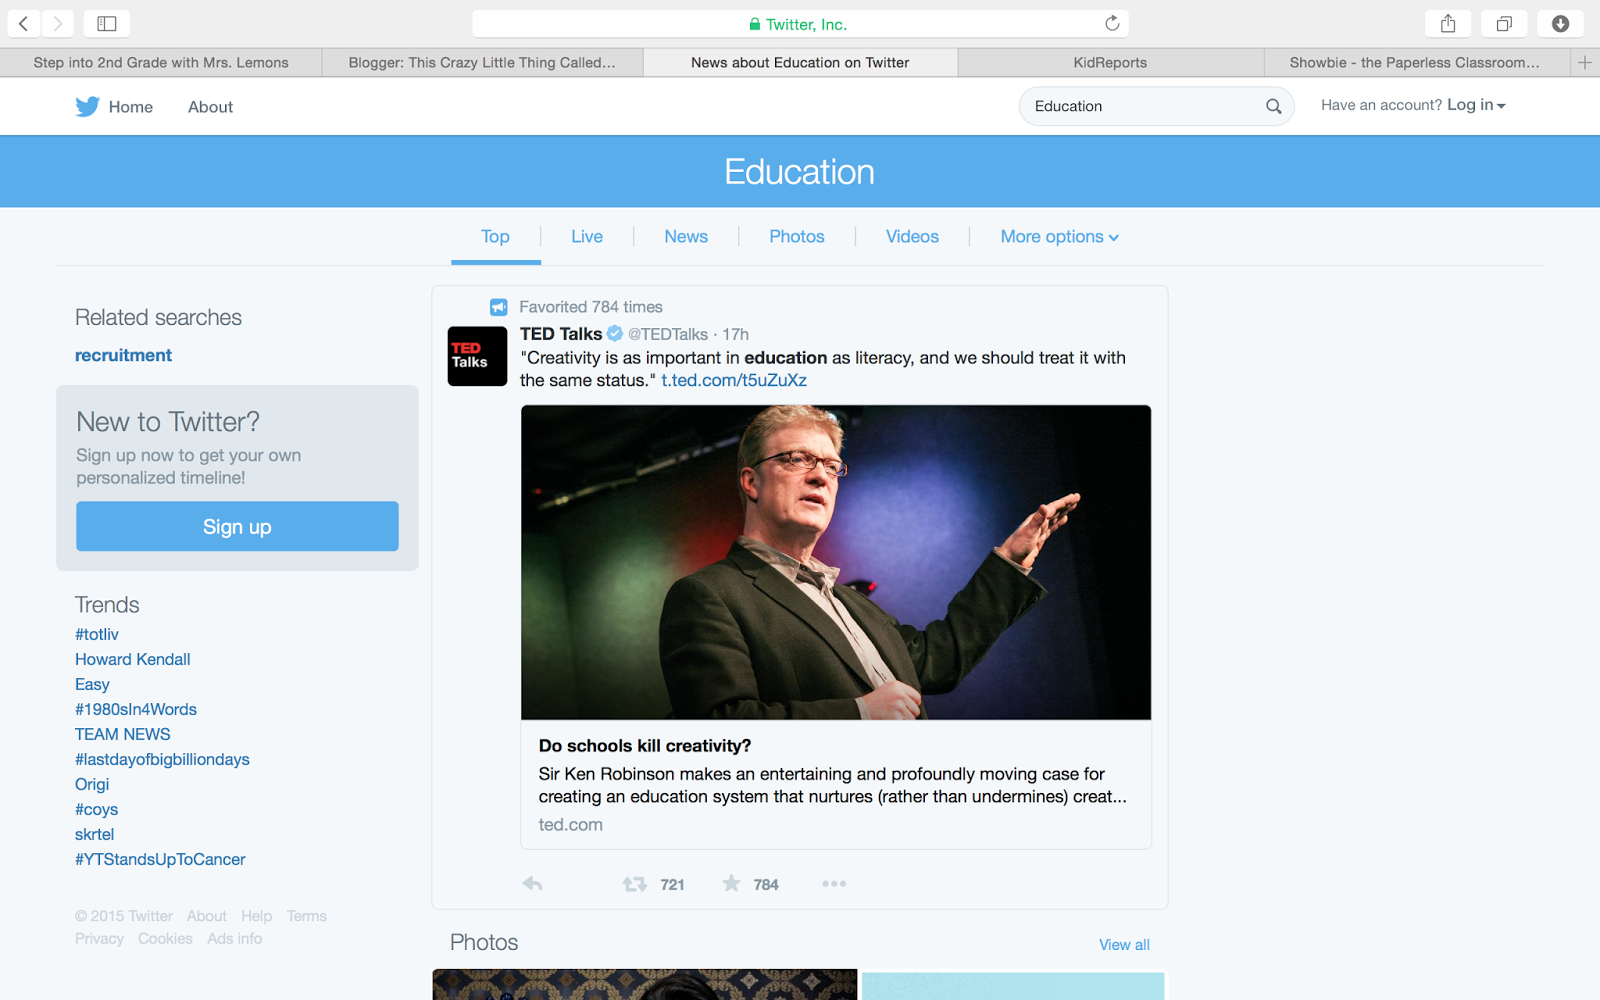The height and width of the screenshot is (1000, 1600).
Task: Open trend #coys
Action: point(96,809)
